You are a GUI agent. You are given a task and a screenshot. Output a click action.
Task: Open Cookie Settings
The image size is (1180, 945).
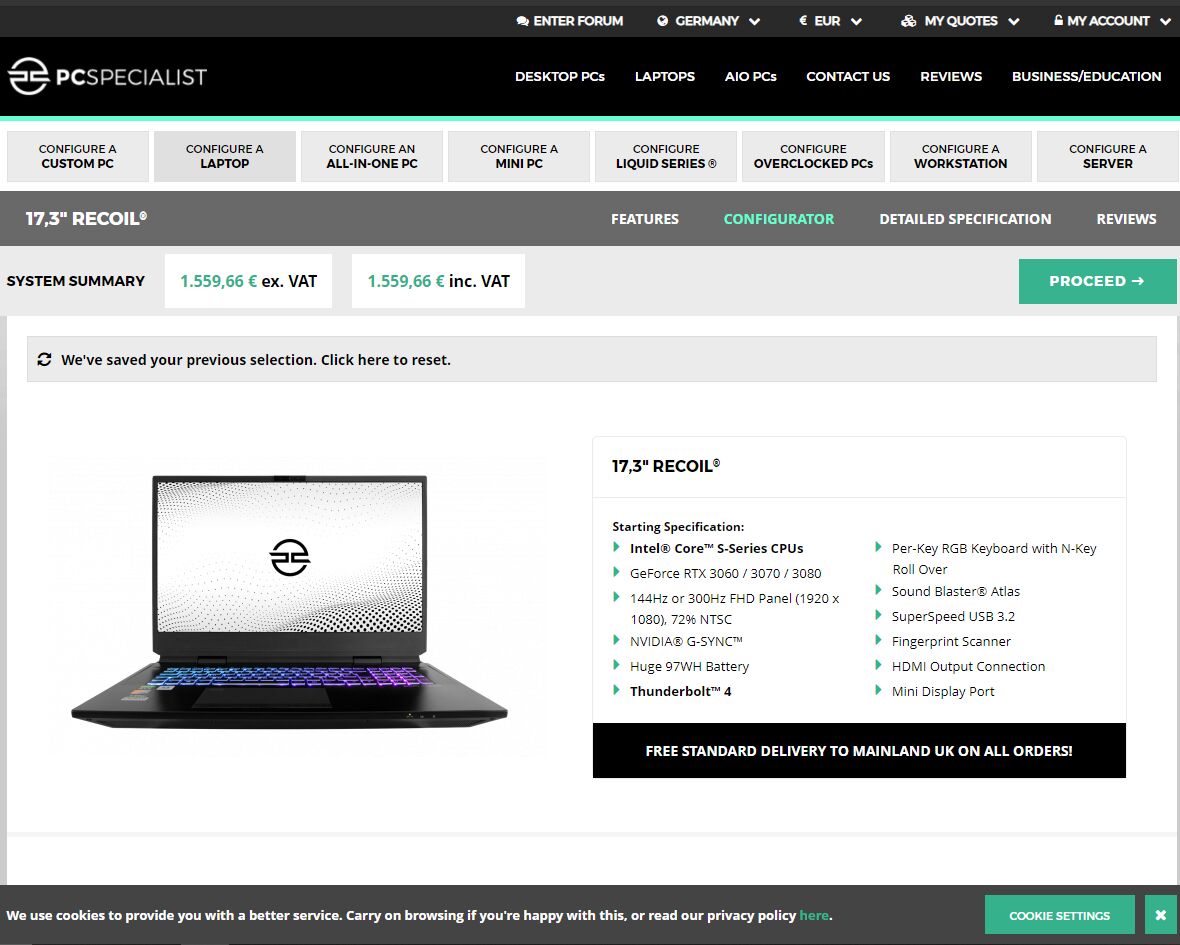(1059, 915)
